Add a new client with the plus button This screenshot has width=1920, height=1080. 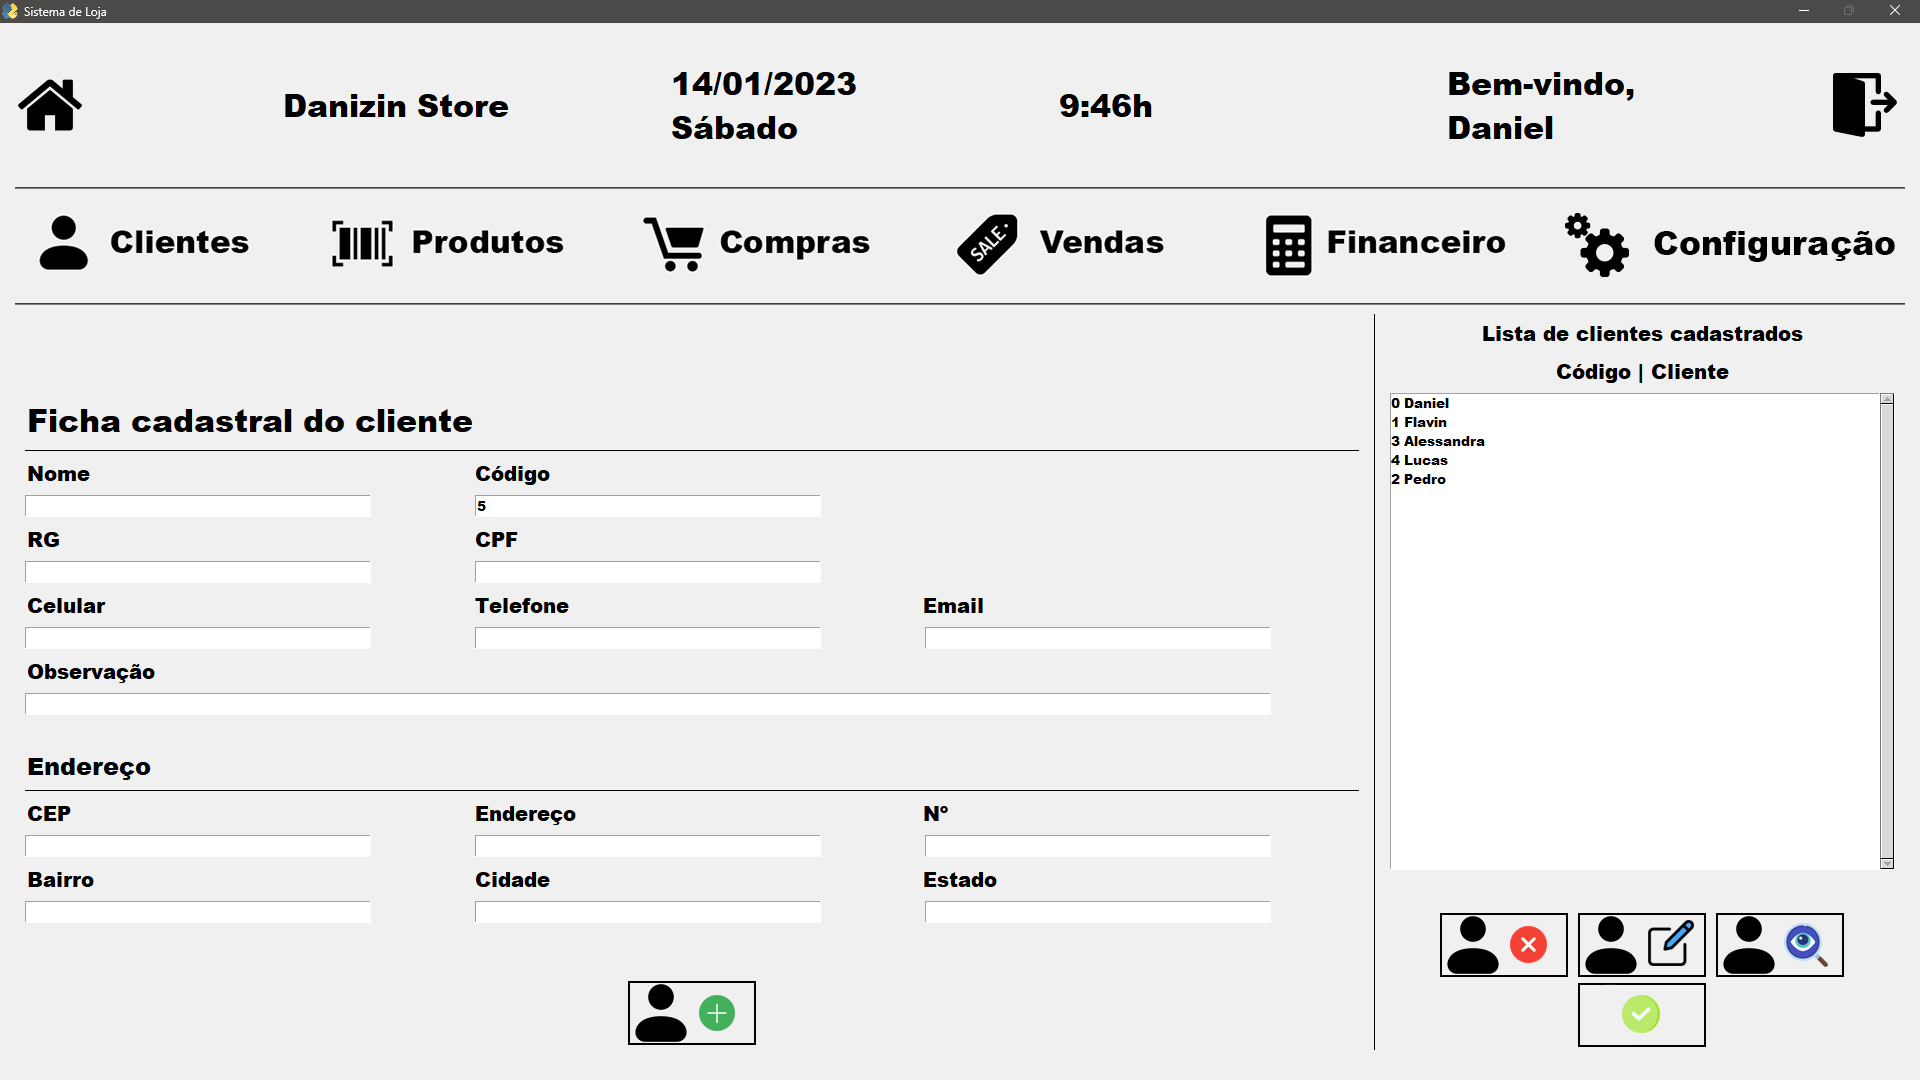tap(691, 1012)
